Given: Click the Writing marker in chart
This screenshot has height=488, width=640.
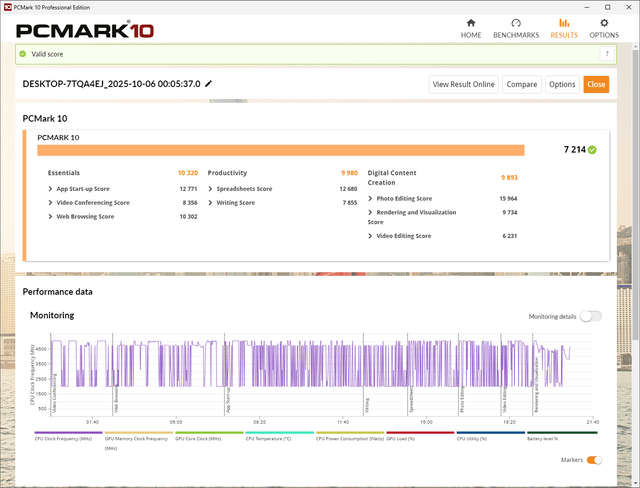Looking at the screenshot, I should click(367, 405).
